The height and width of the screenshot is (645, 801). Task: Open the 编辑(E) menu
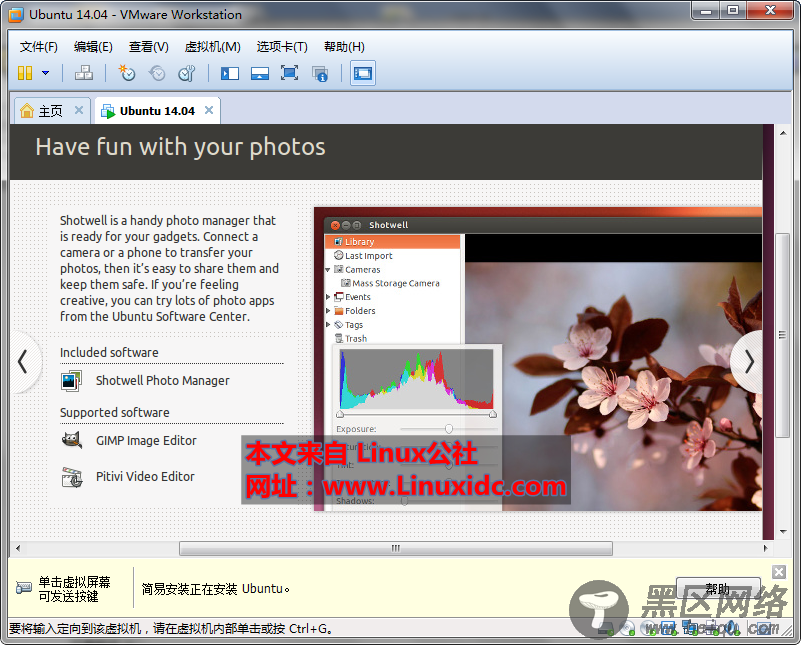[93, 47]
